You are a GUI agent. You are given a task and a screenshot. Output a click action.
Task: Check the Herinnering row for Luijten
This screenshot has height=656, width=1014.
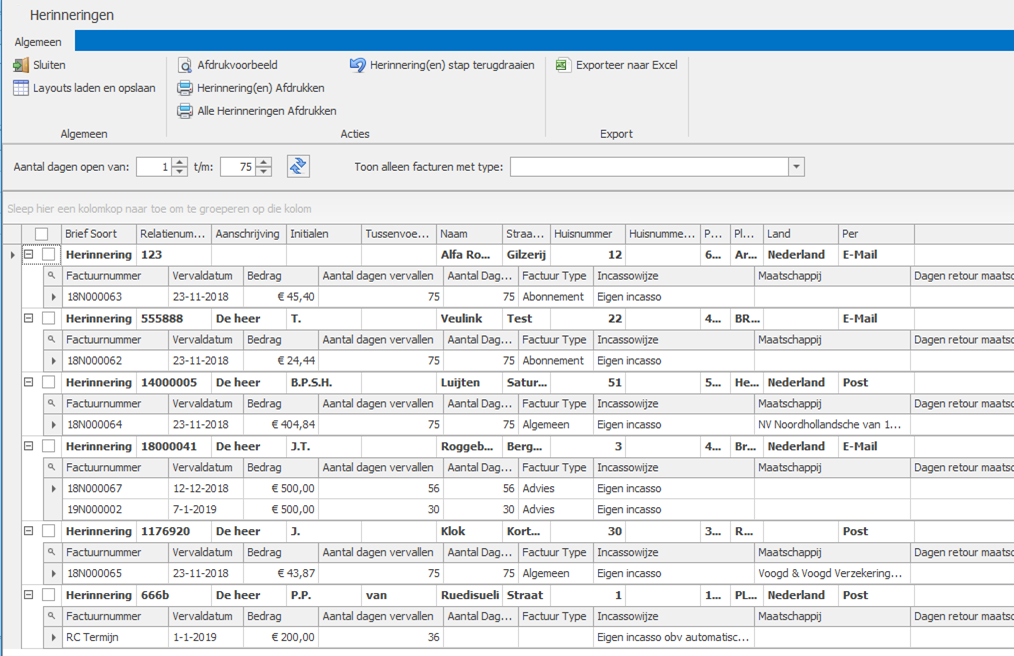coord(49,382)
